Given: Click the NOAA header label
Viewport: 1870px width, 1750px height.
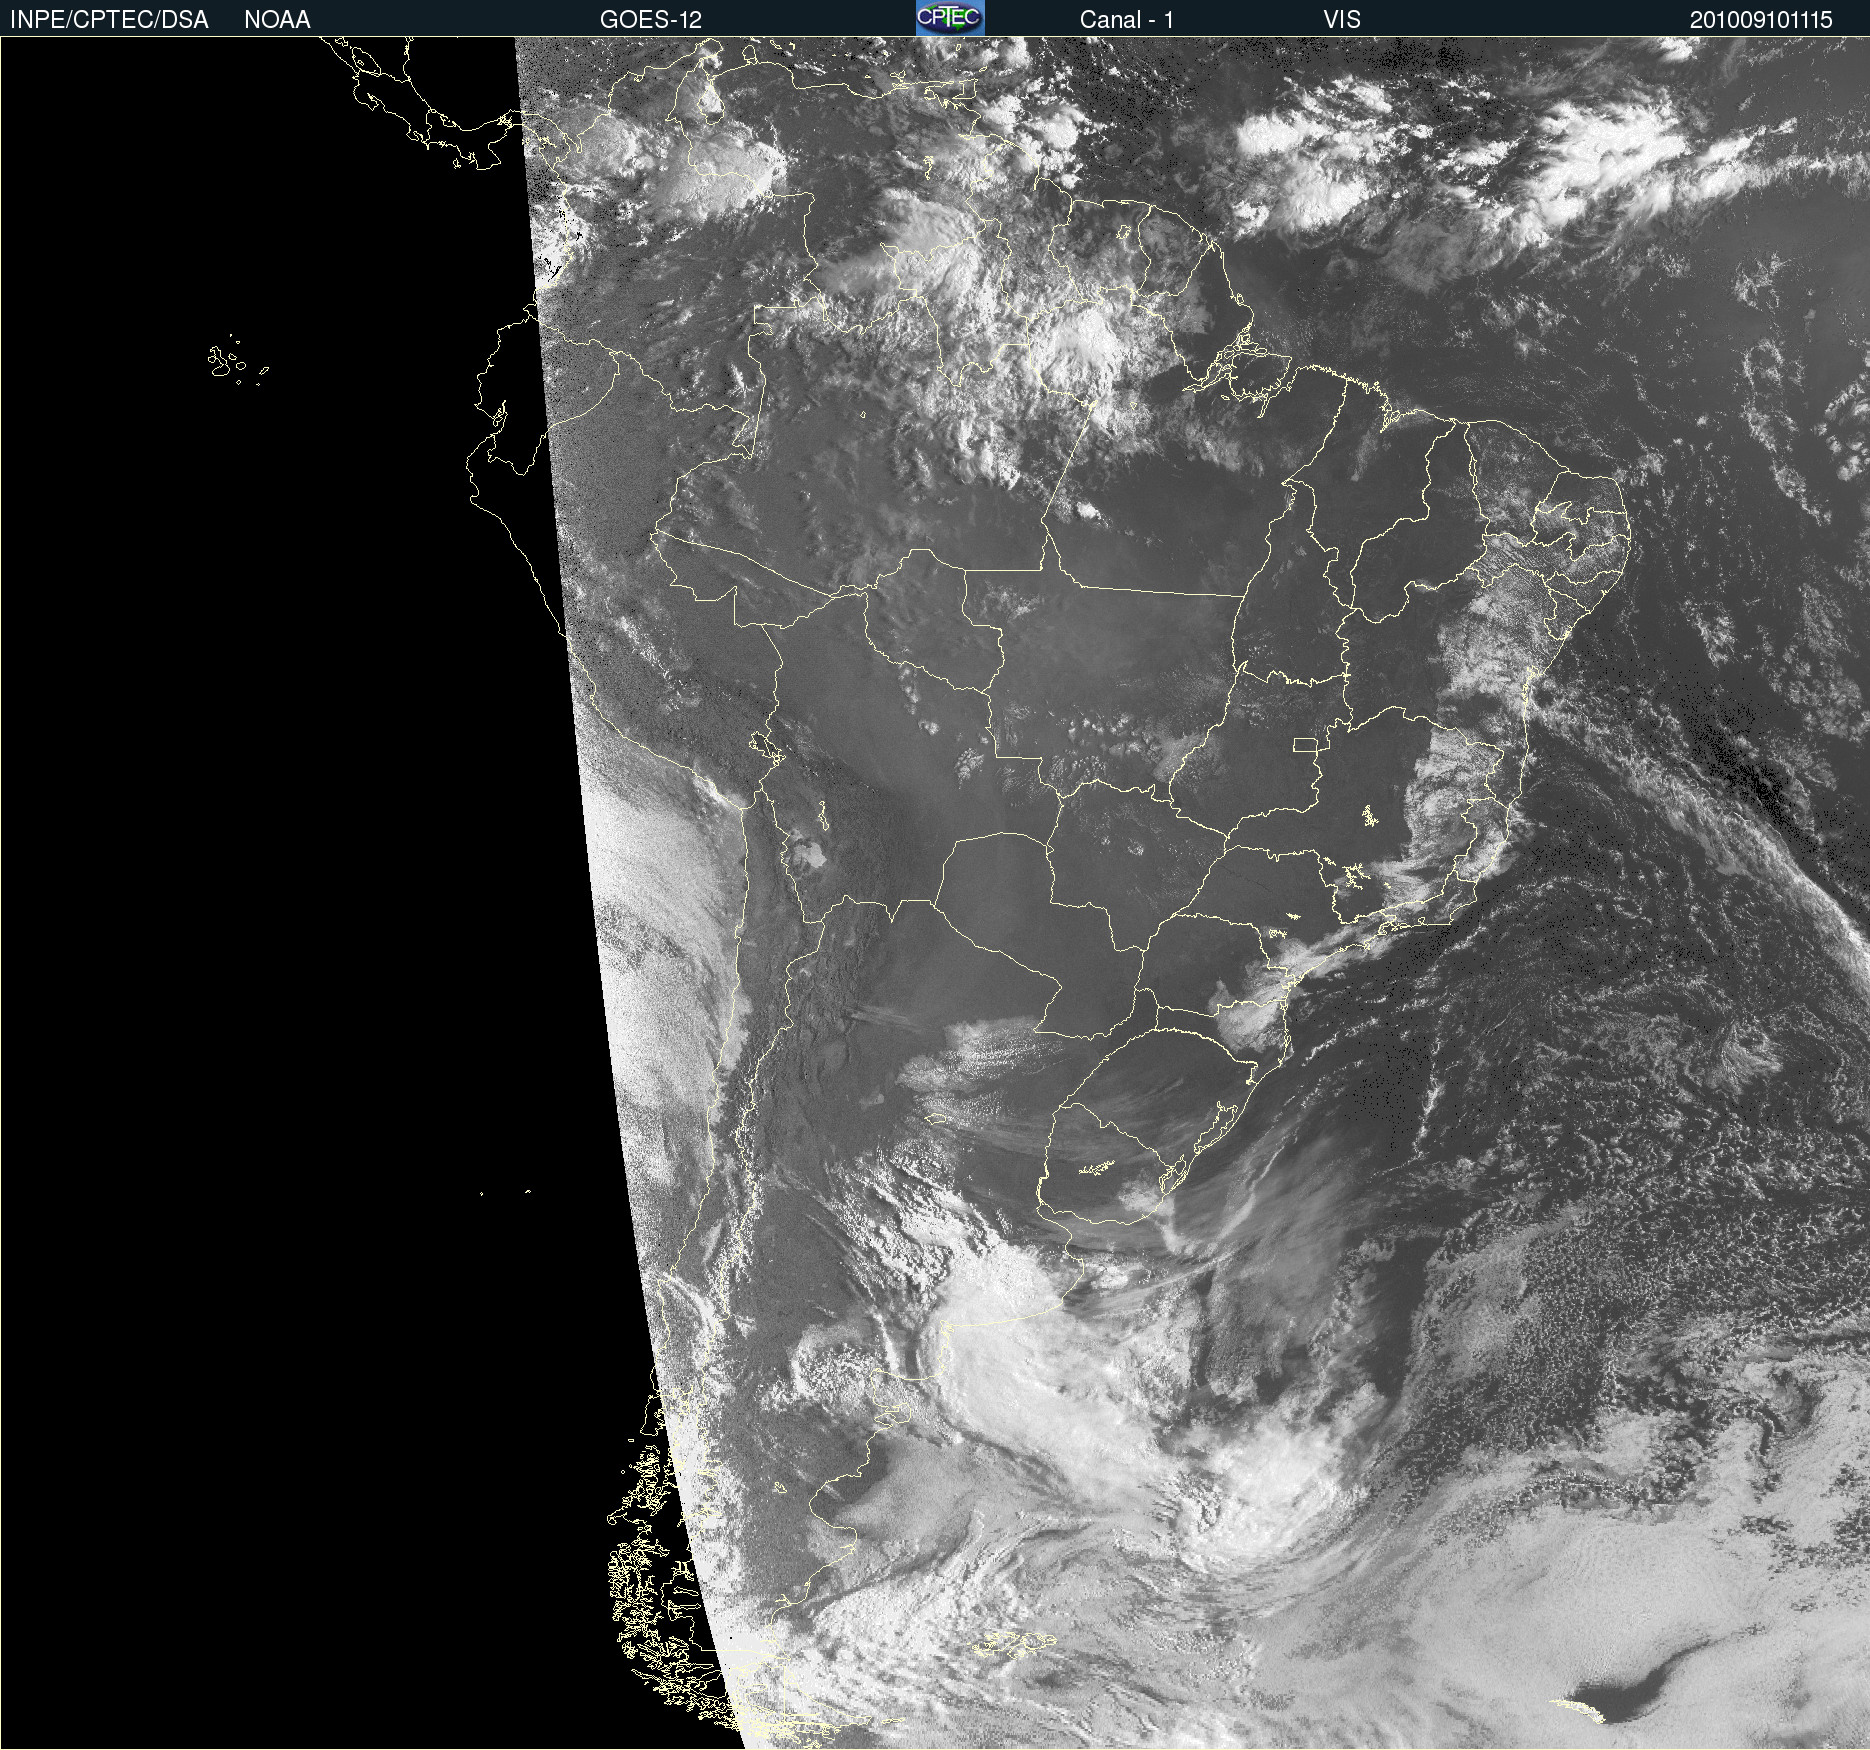Looking at the screenshot, I should pyautogui.click(x=277, y=19).
